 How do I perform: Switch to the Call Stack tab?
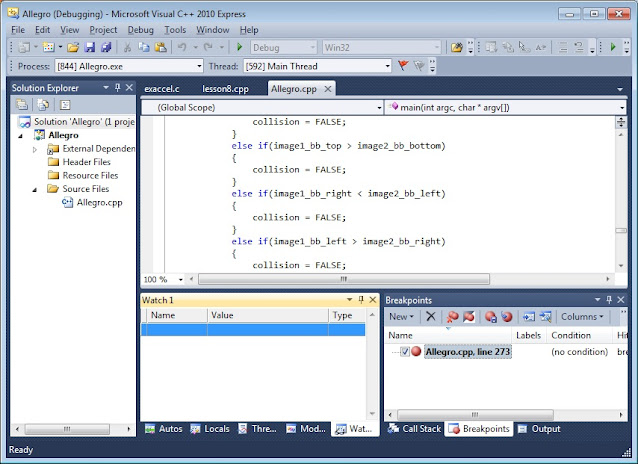click(414, 429)
